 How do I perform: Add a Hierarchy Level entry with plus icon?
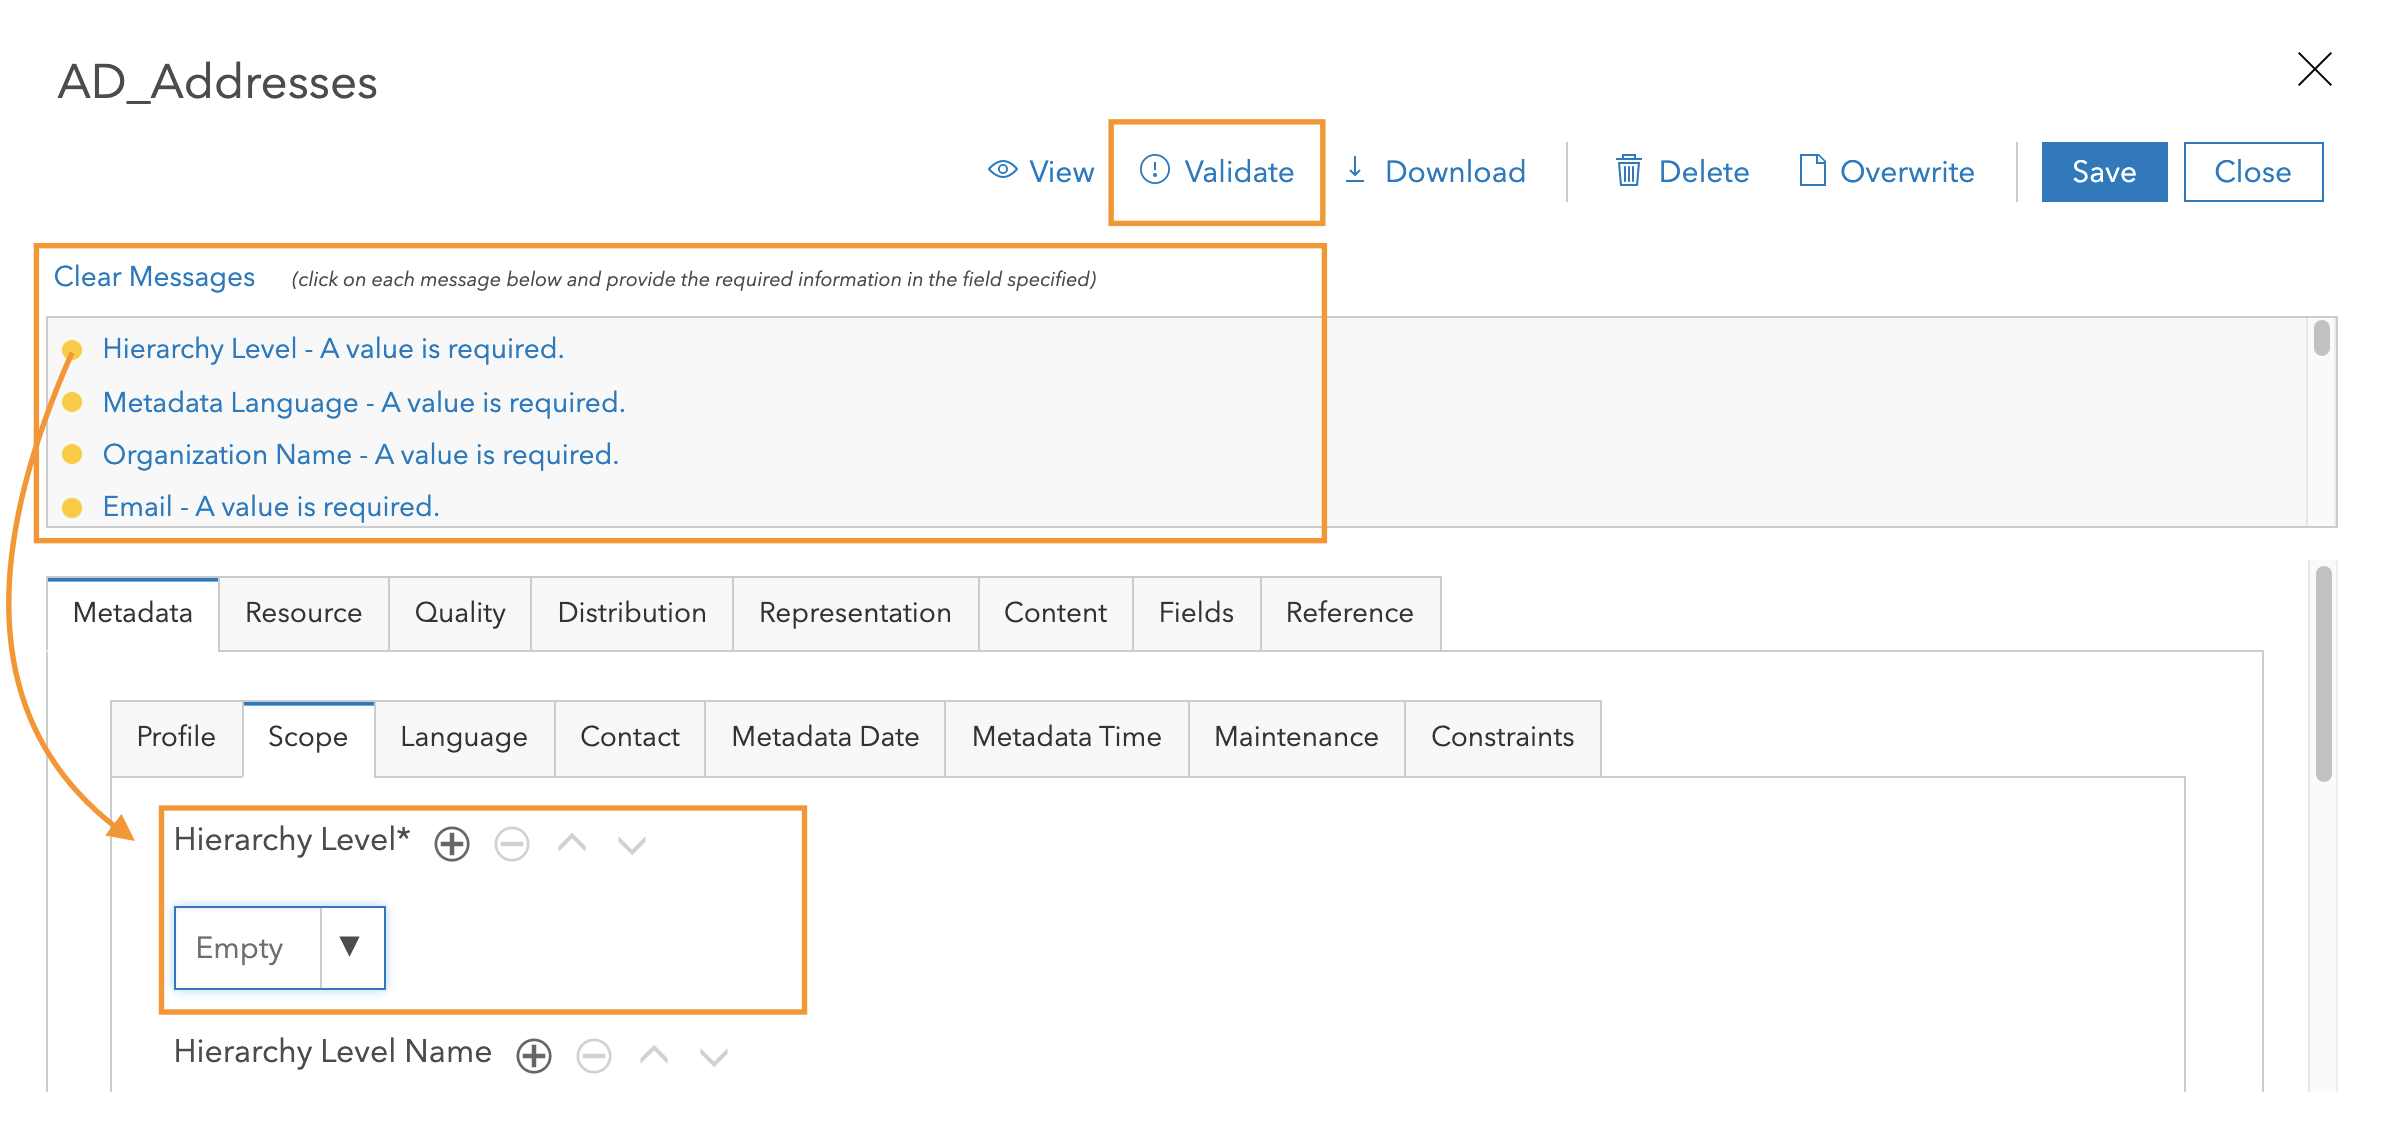451,843
